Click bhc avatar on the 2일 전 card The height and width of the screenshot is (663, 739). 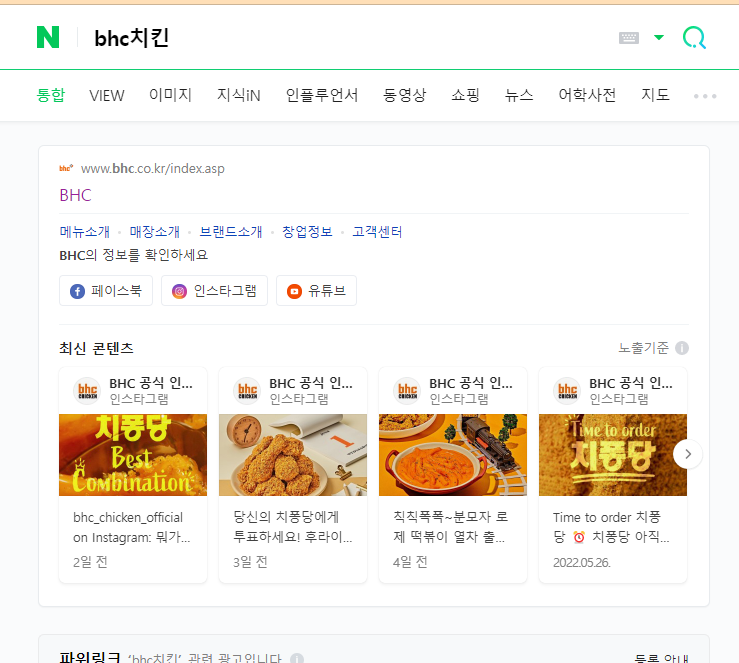pos(88,391)
